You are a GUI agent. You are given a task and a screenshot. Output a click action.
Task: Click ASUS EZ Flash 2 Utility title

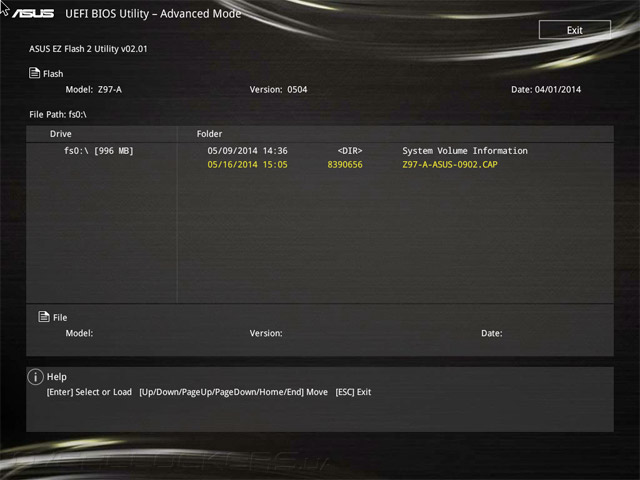click(88, 49)
